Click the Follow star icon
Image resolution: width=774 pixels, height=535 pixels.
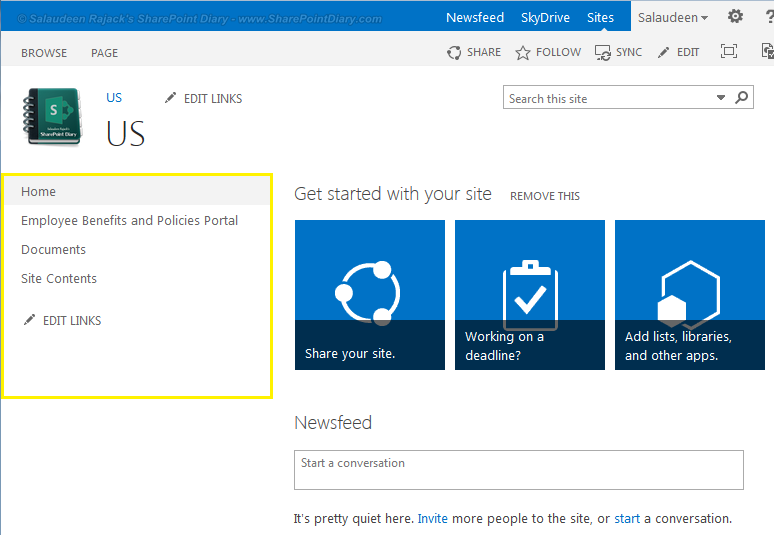coord(523,52)
